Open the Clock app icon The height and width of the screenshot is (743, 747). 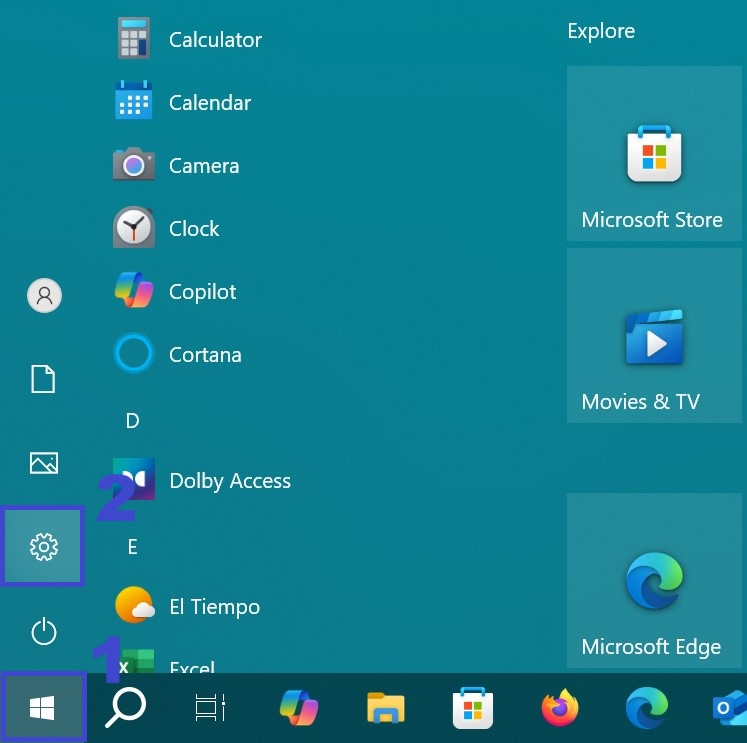[x=134, y=227]
